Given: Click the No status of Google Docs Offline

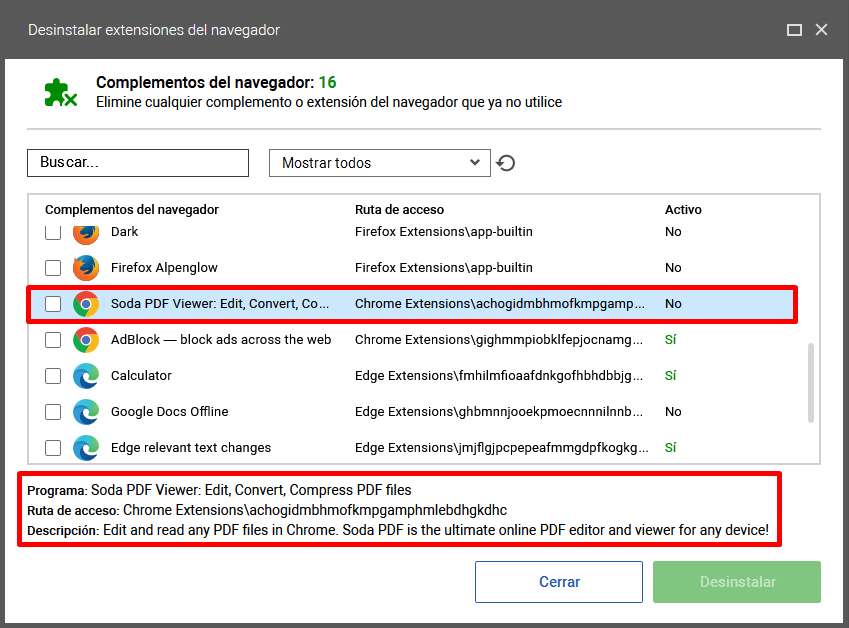Looking at the screenshot, I should pos(673,411).
